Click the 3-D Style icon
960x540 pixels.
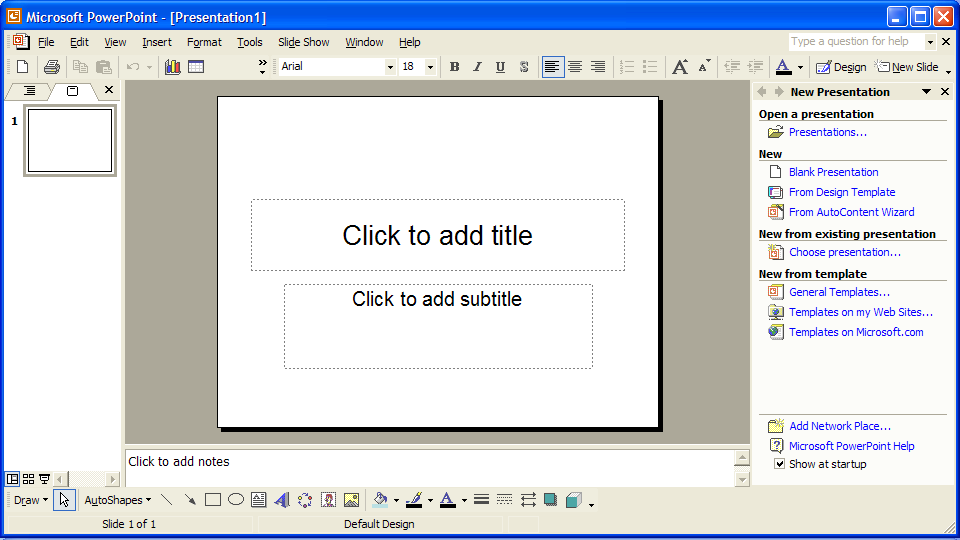(573, 500)
